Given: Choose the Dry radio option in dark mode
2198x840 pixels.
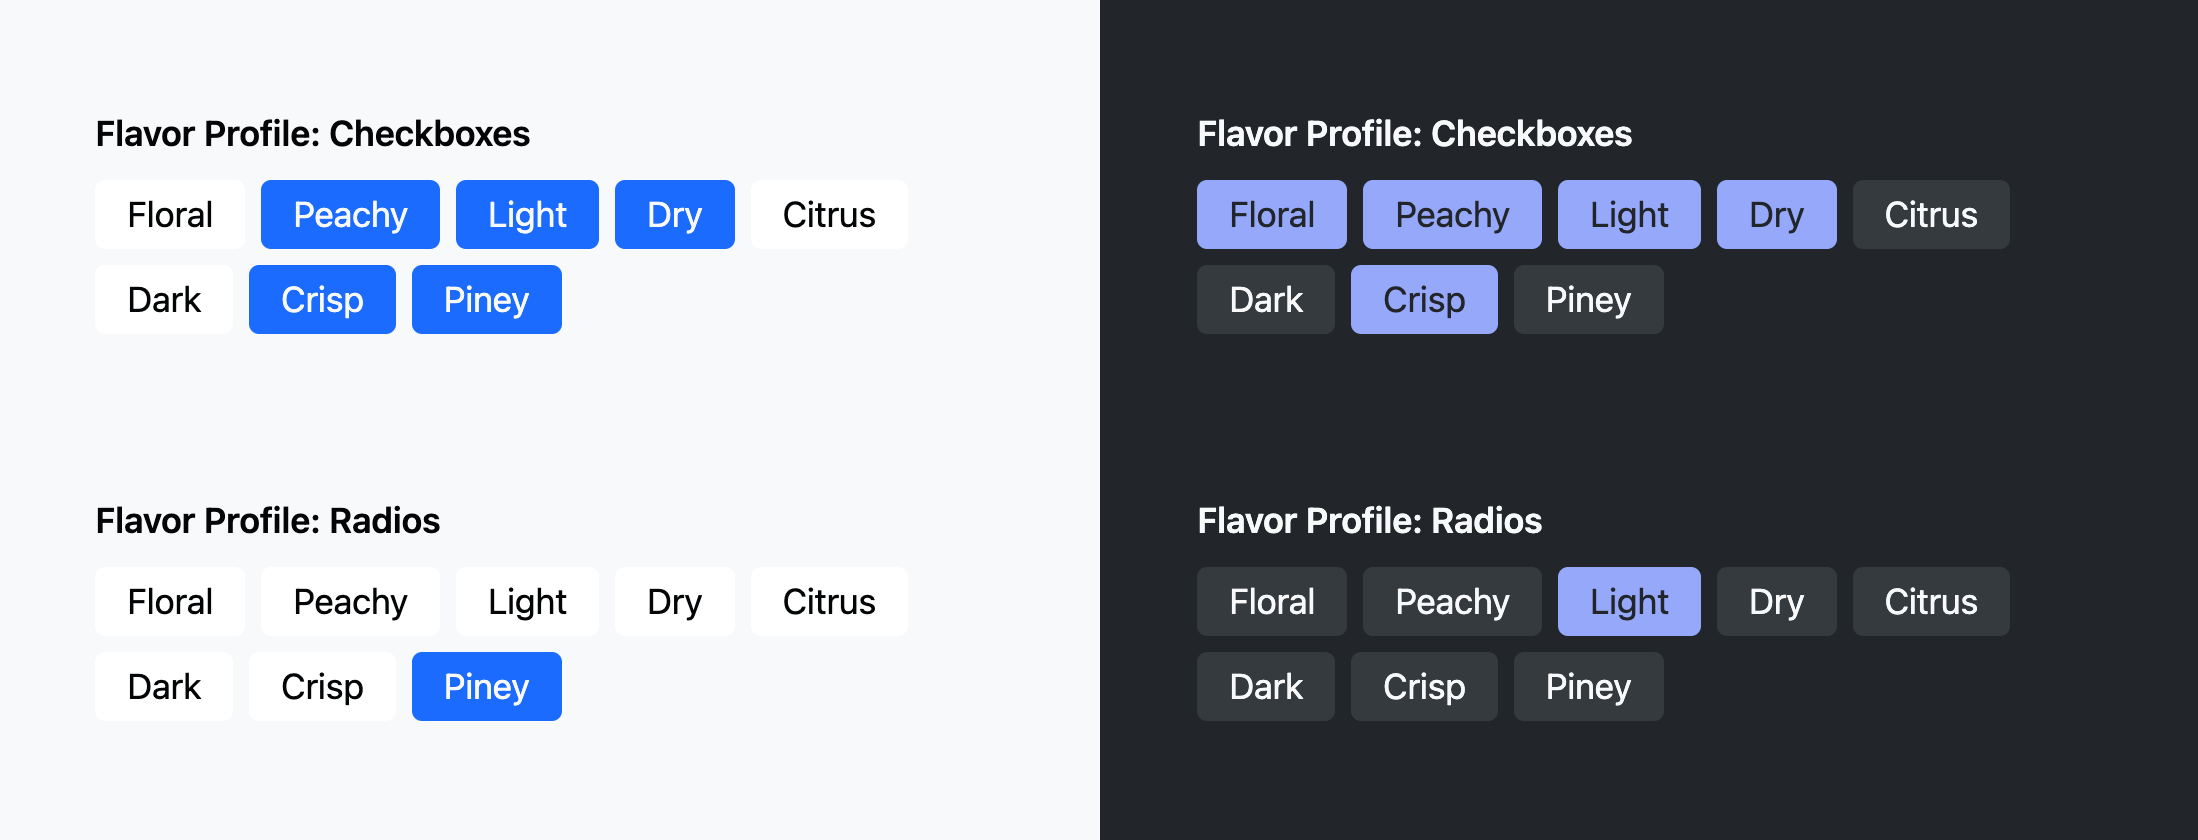Looking at the screenshot, I should pos(1776,601).
